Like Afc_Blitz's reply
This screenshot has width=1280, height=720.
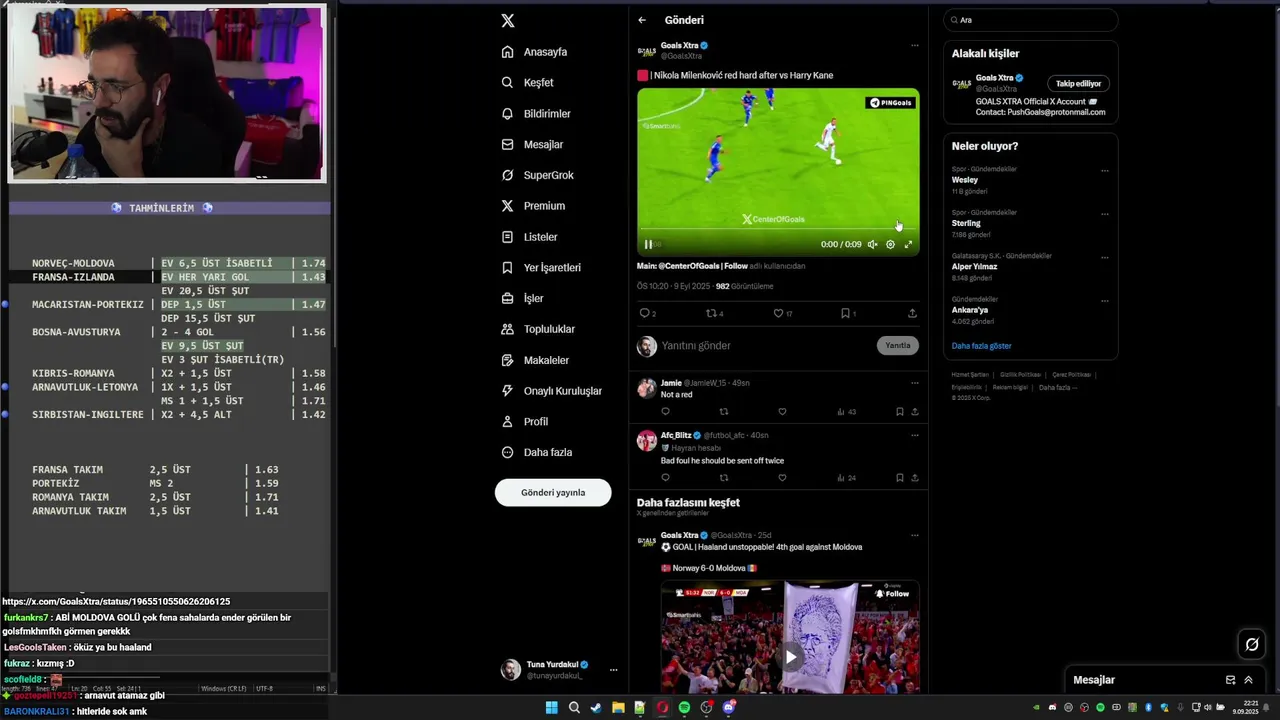(x=782, y=478)
